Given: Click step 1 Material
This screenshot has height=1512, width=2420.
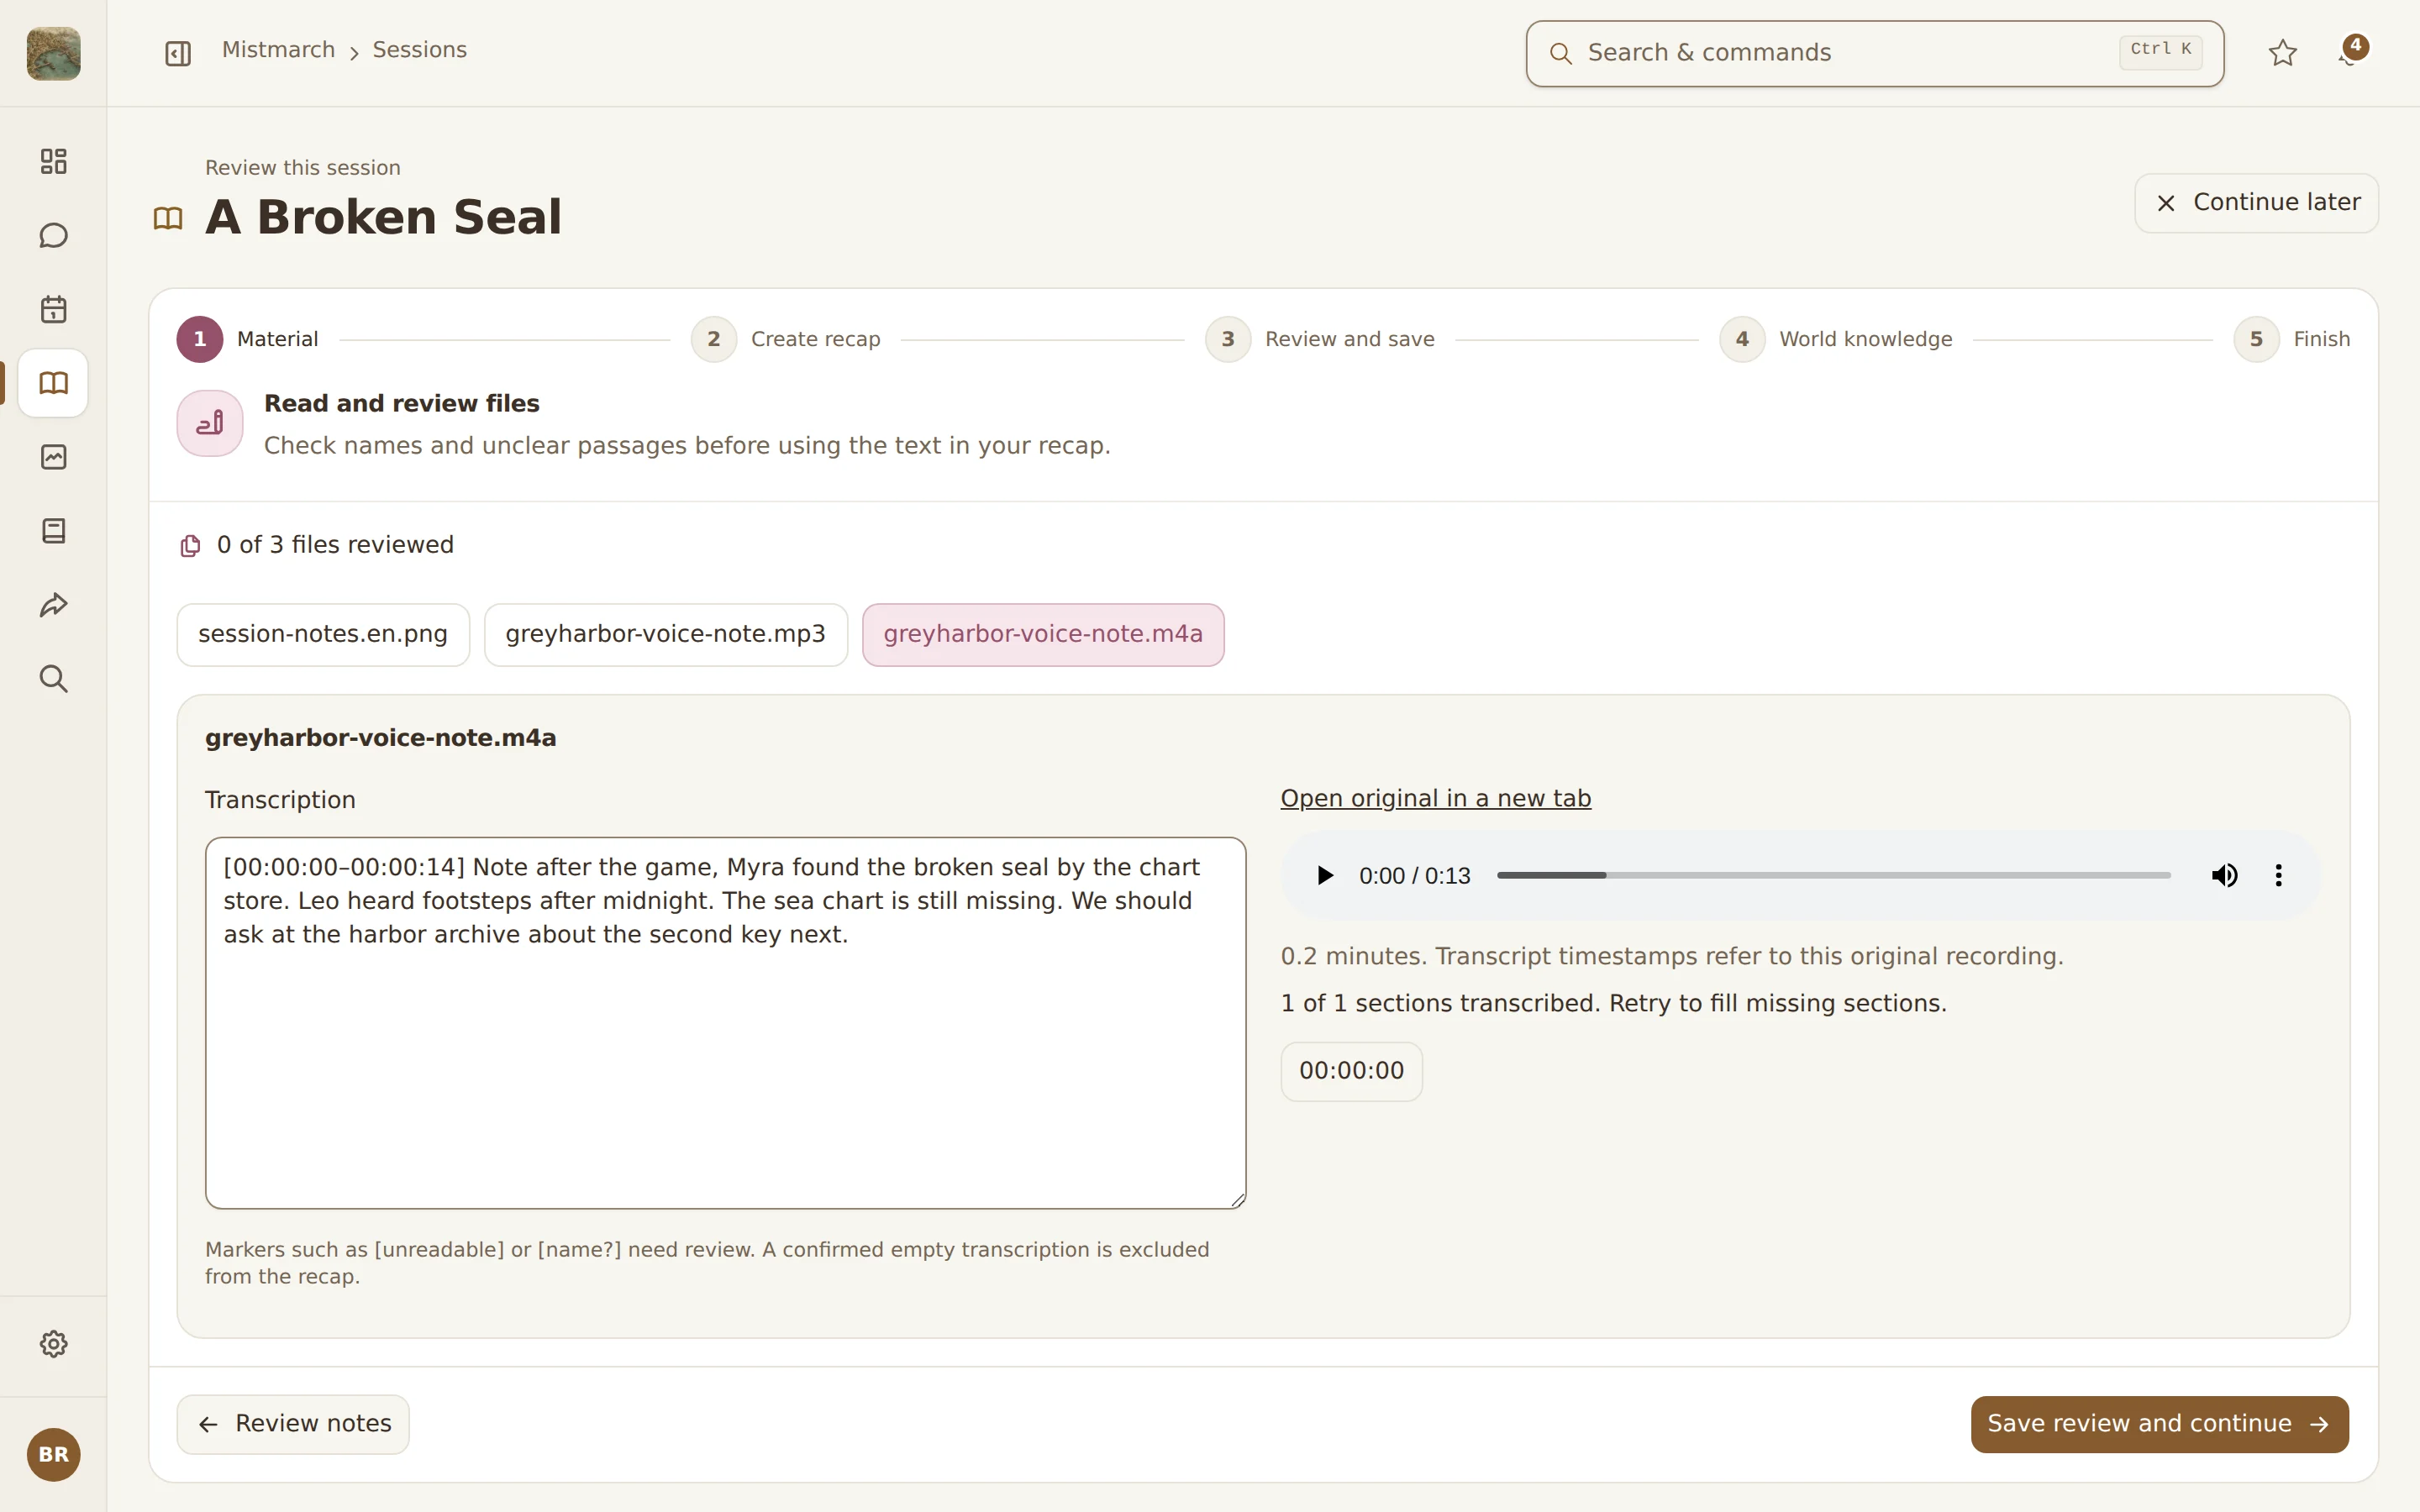Looking at the screenshot, I should (248, 339).
